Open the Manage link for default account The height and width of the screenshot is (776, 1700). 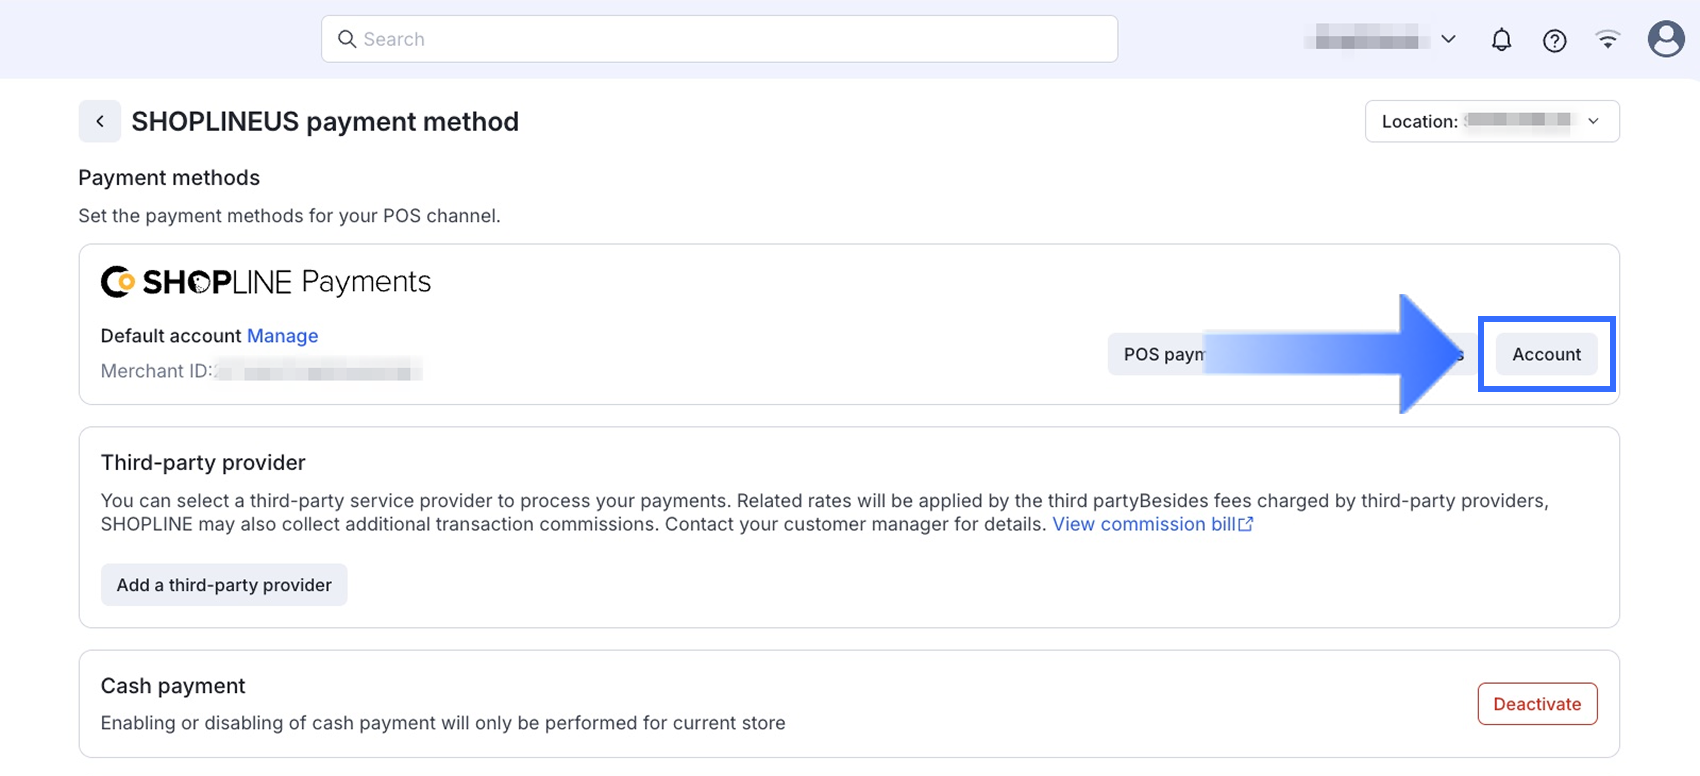click(282, 336)
